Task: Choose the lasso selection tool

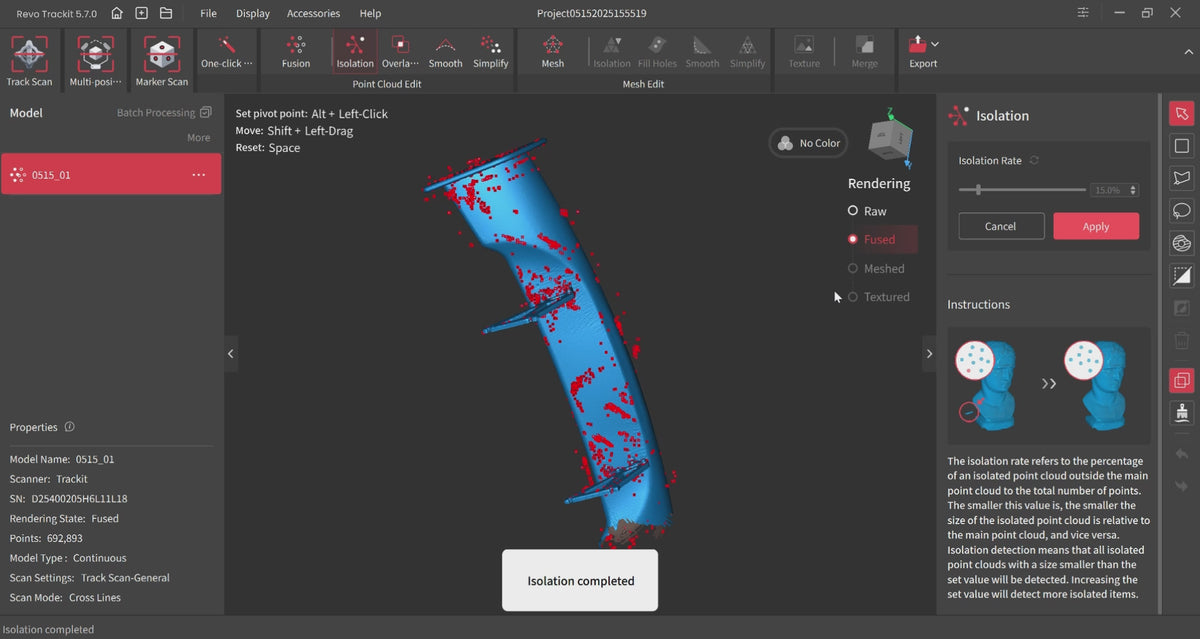Action: 1182,211
